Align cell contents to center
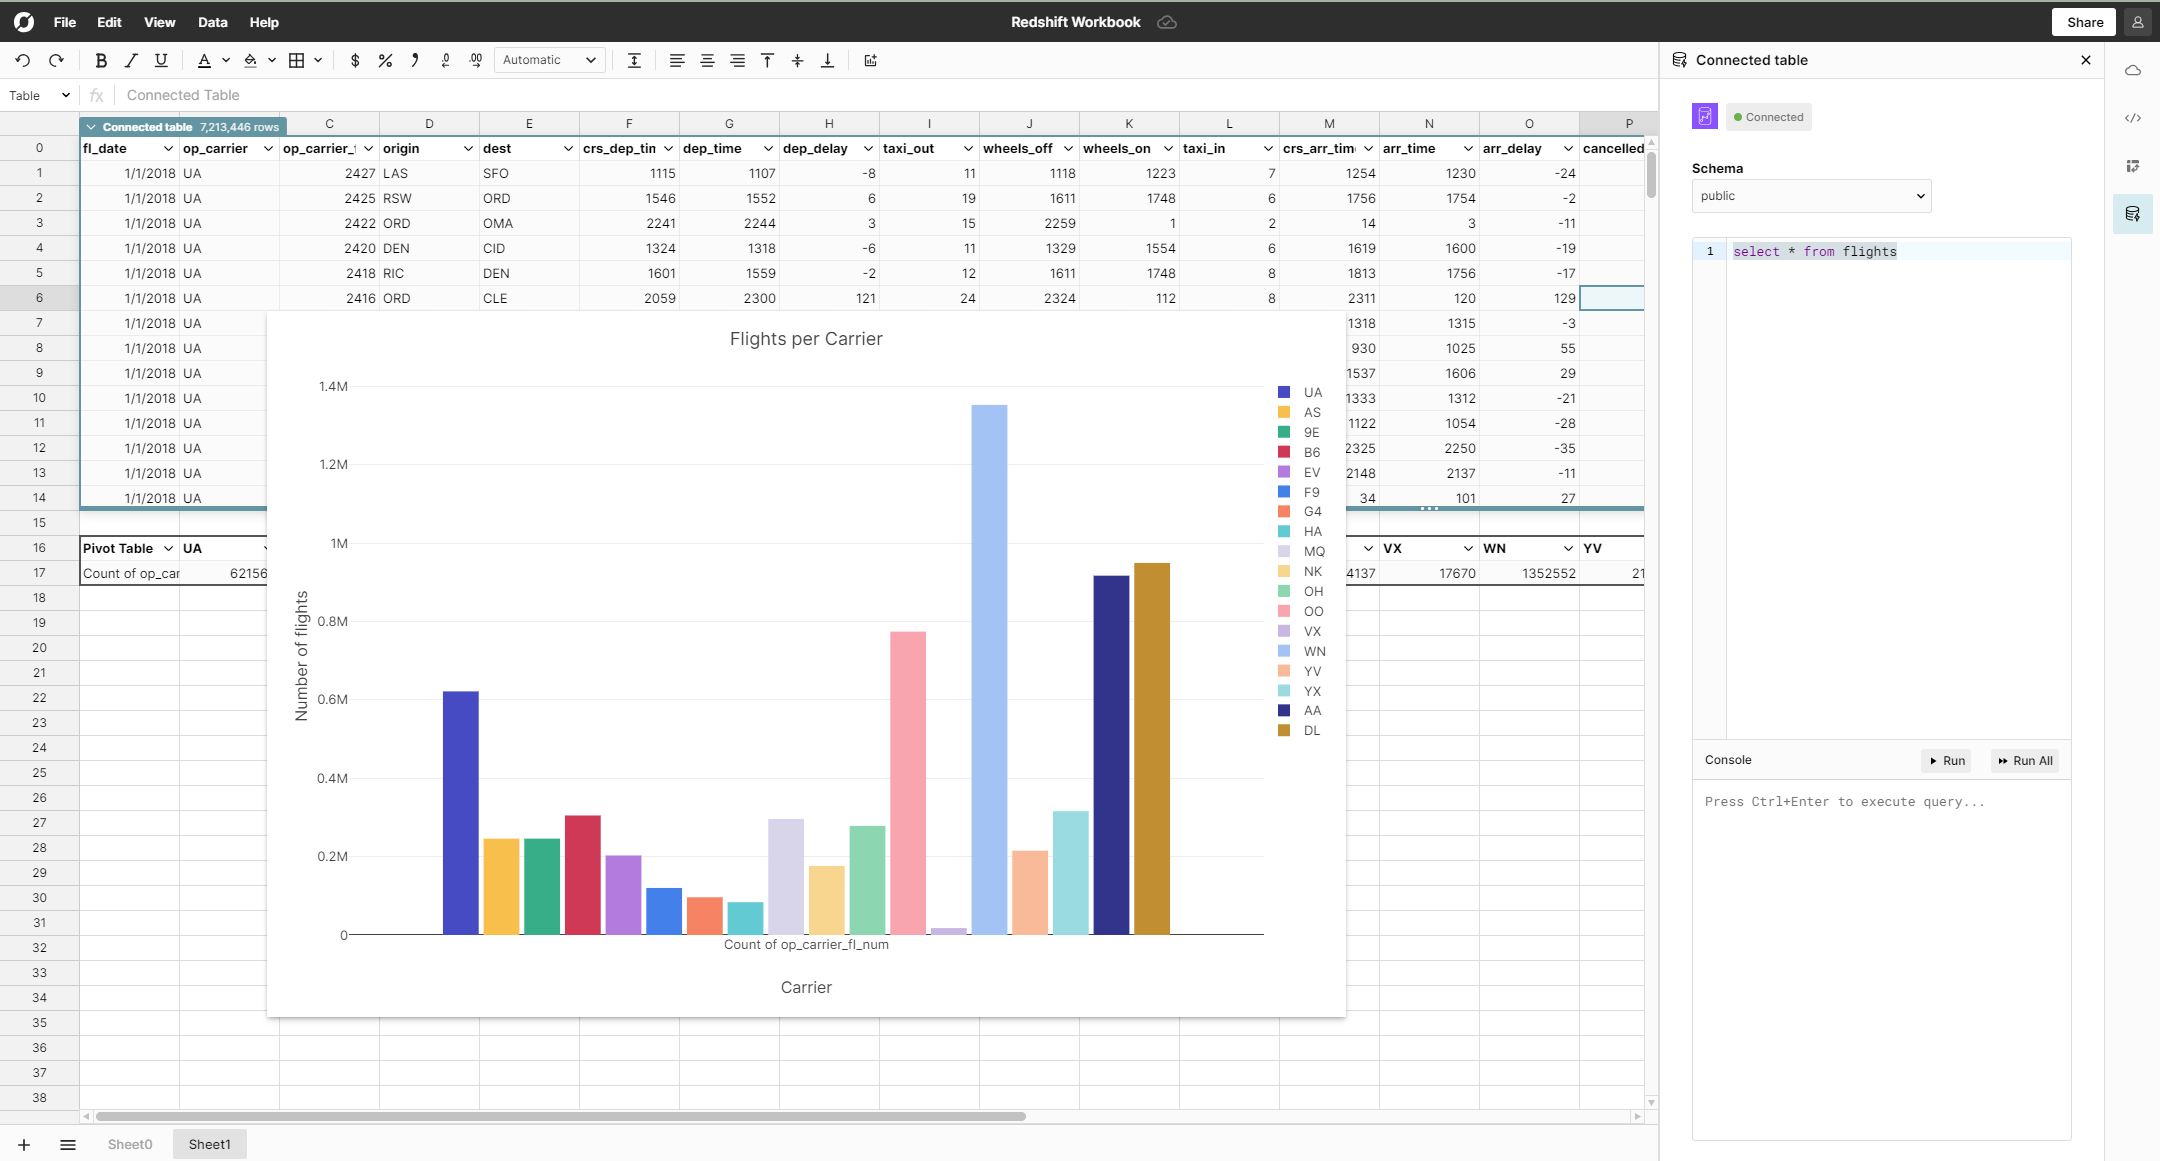The height and width of the screenshot is (1161, 2160). pos(707,60)
